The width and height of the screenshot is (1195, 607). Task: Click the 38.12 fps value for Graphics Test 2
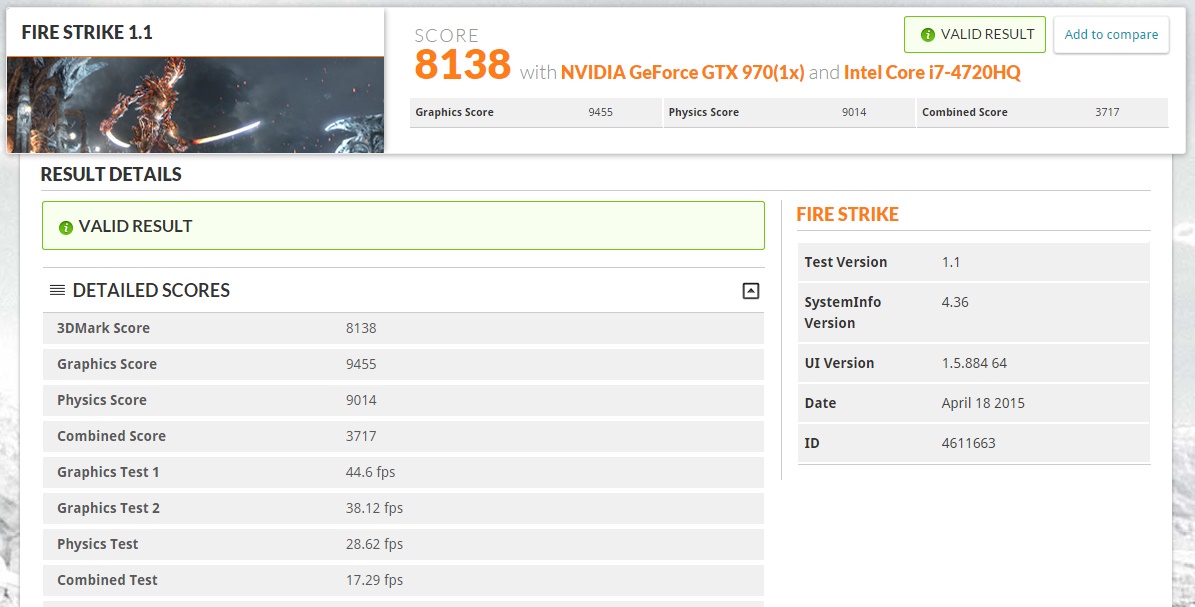[x=374, y=508]
